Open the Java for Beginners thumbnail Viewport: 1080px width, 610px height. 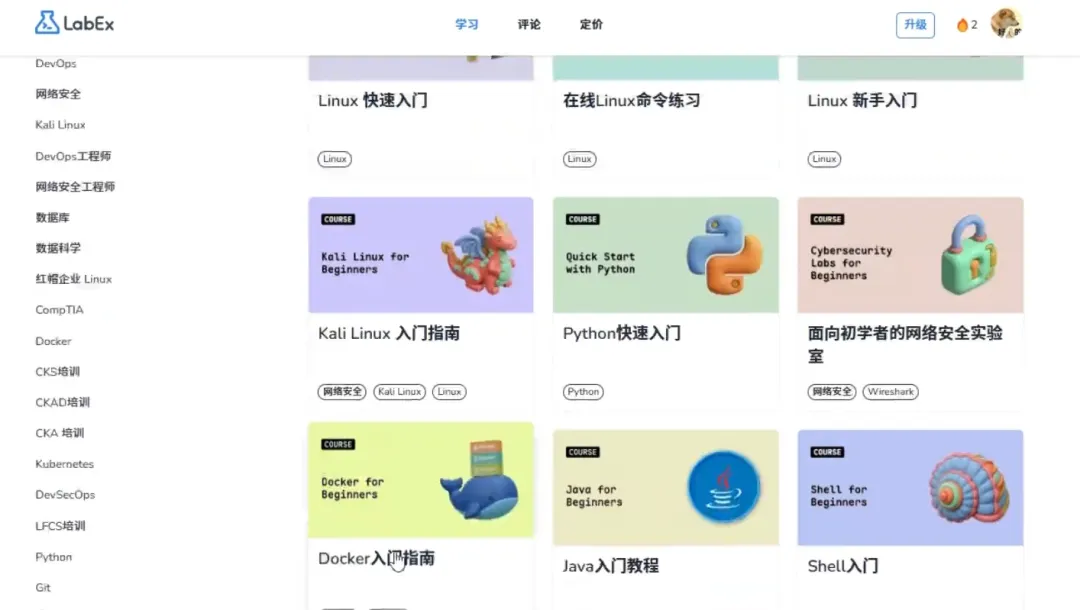665,487
